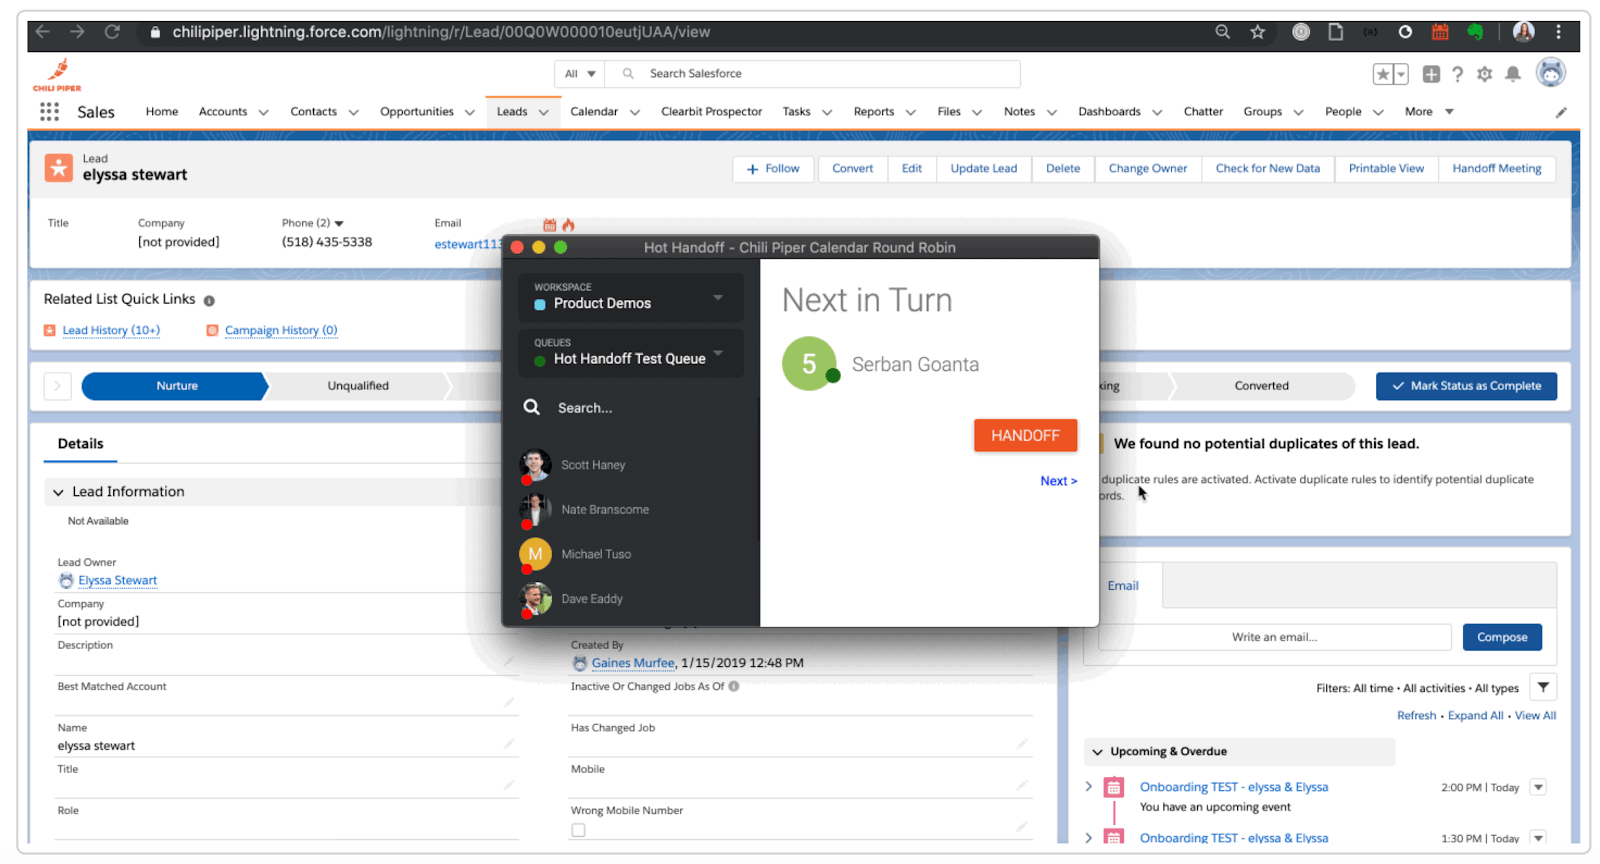The width and height of the screenshot is (1600, 864).
Task: Open the Queues Hot Handoff Test Queue dropdown
Action: click(x=631, y=353)
